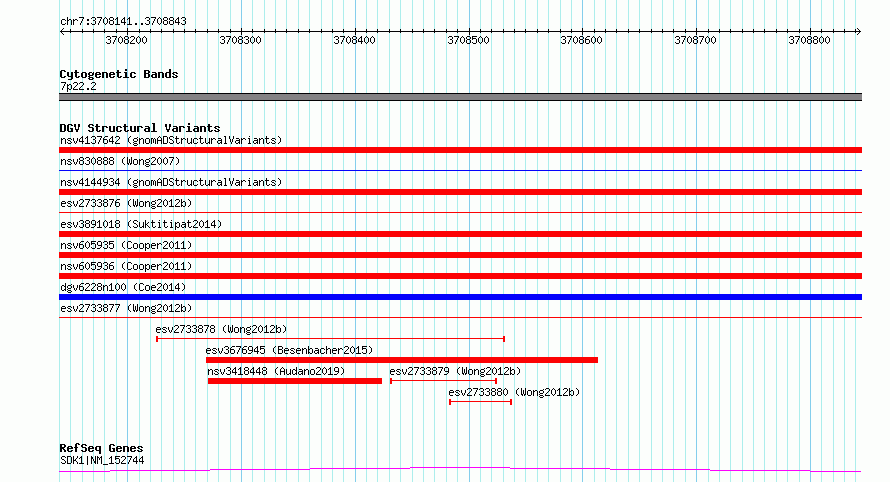The height and width of the screenshot is (482, 890).
Task: Click ruler position 3708500
Action: point(468,40)
